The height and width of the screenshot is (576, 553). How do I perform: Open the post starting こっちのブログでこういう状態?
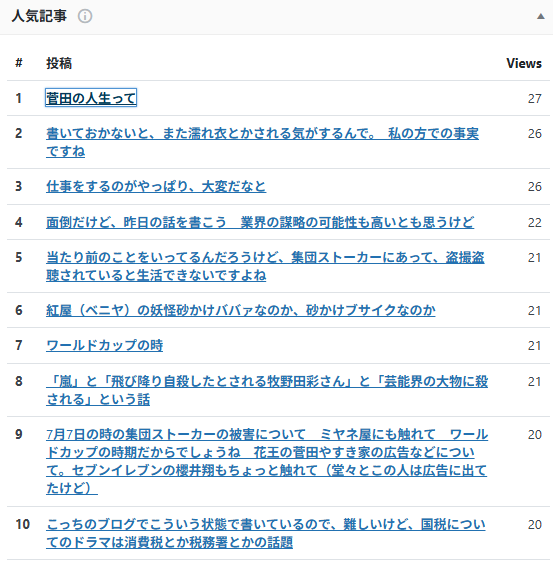266,533
